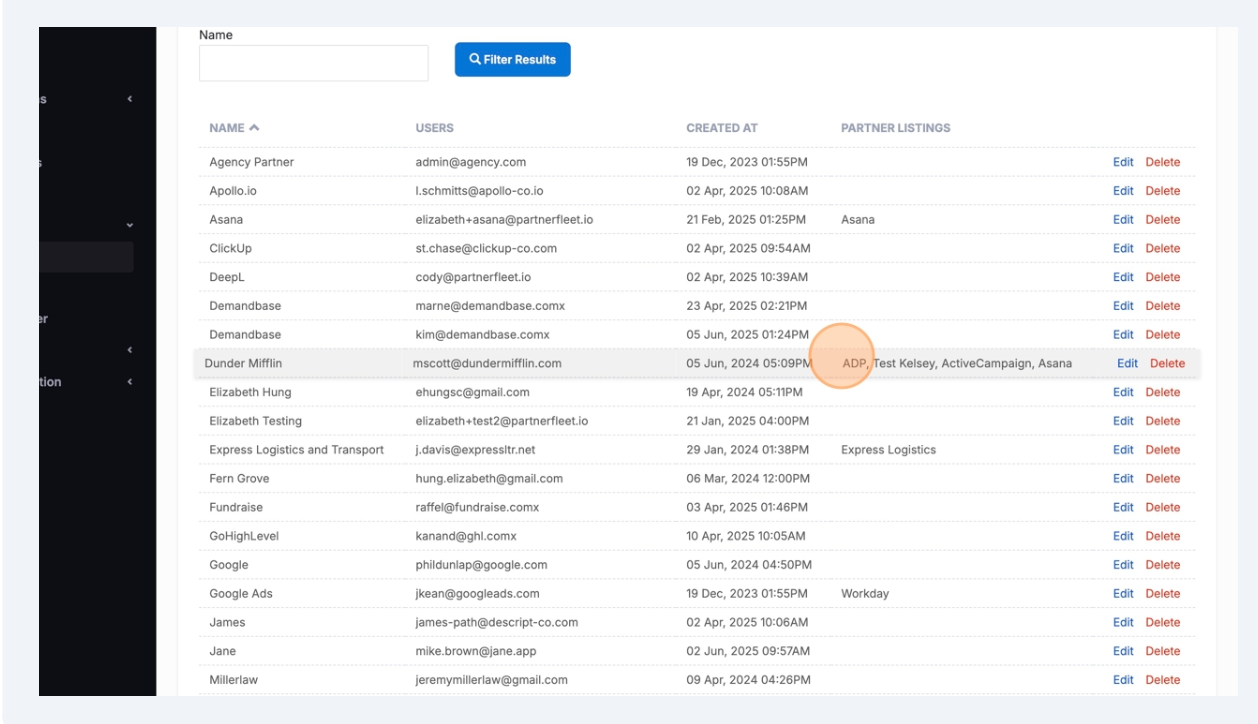
Task: Edit the Elizabeth Testing row
Action: coord(1123,421)
